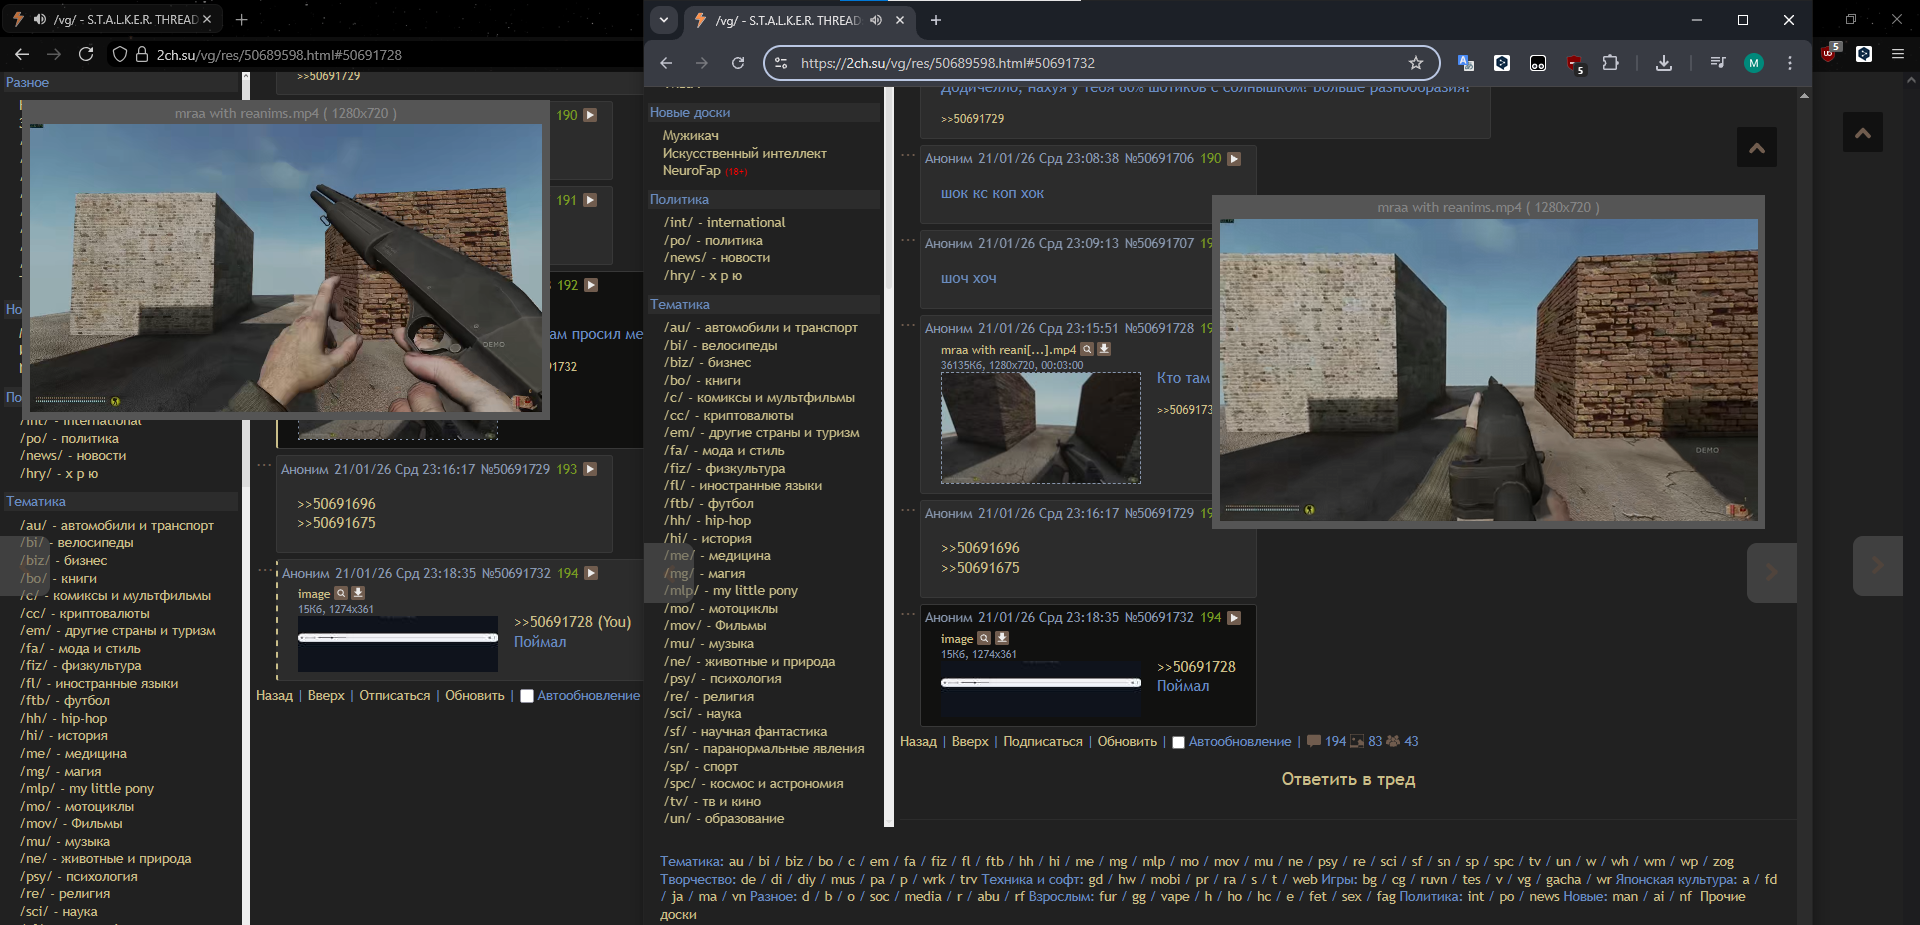Jump to top with Chrome page's up-arrow button
1920x925 pixels.
[x=1757, y=147]
